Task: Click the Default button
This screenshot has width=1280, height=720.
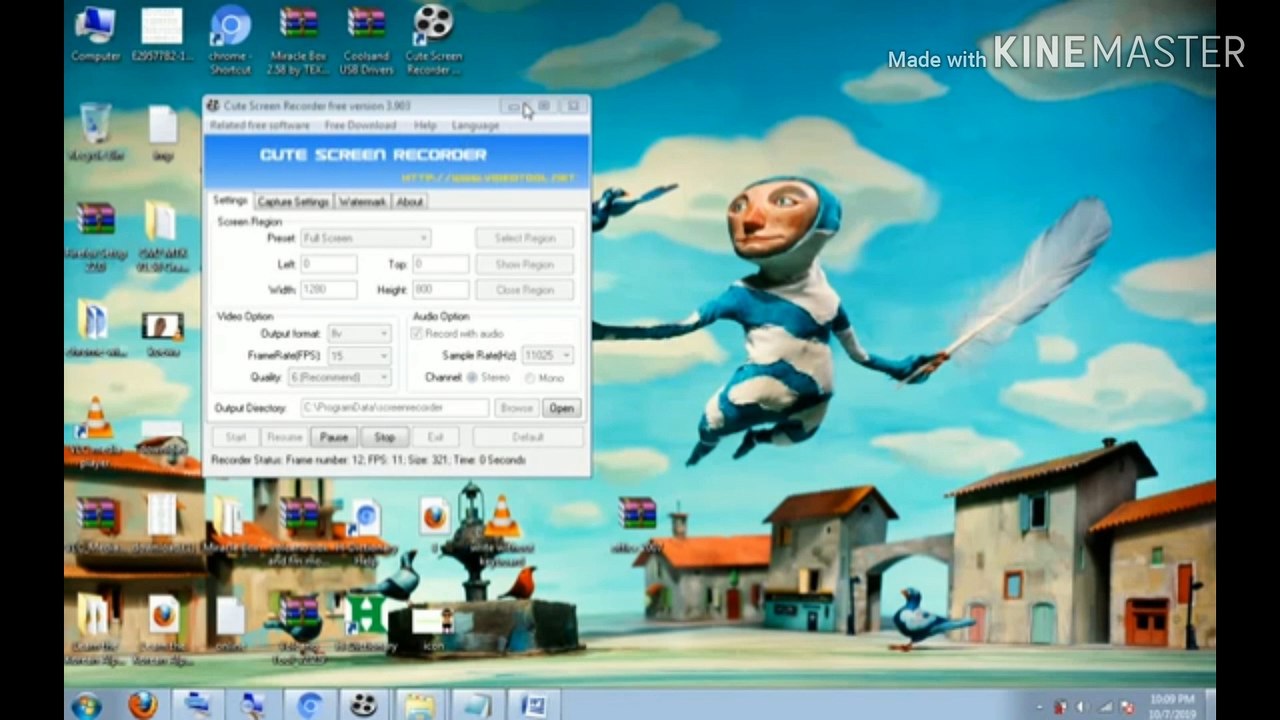Action: point(528,437)
